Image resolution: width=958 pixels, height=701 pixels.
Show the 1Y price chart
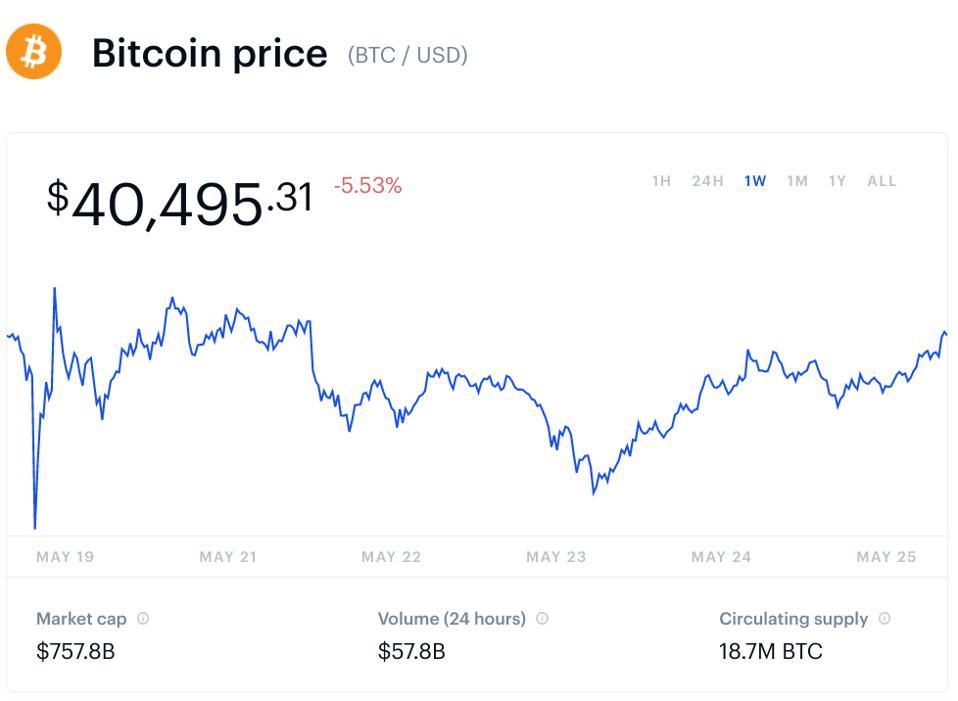tap(837, 181)
